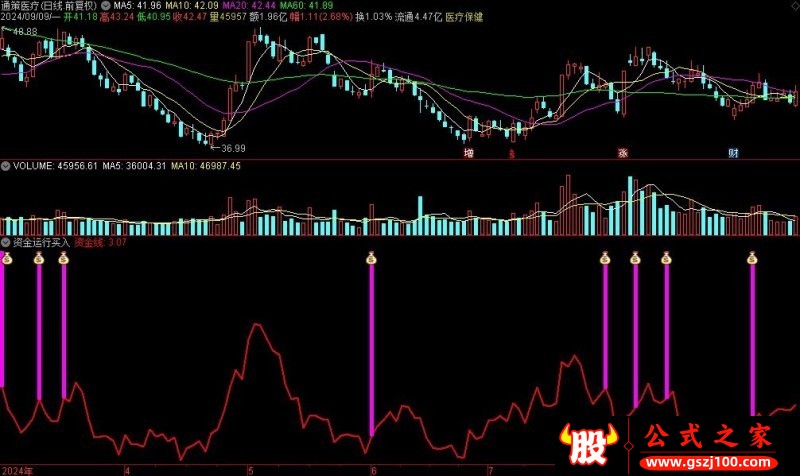The width and height of the screenshot is (800, 476).
Task: Click month 6 on time axis
Action: tap(373, 471)
